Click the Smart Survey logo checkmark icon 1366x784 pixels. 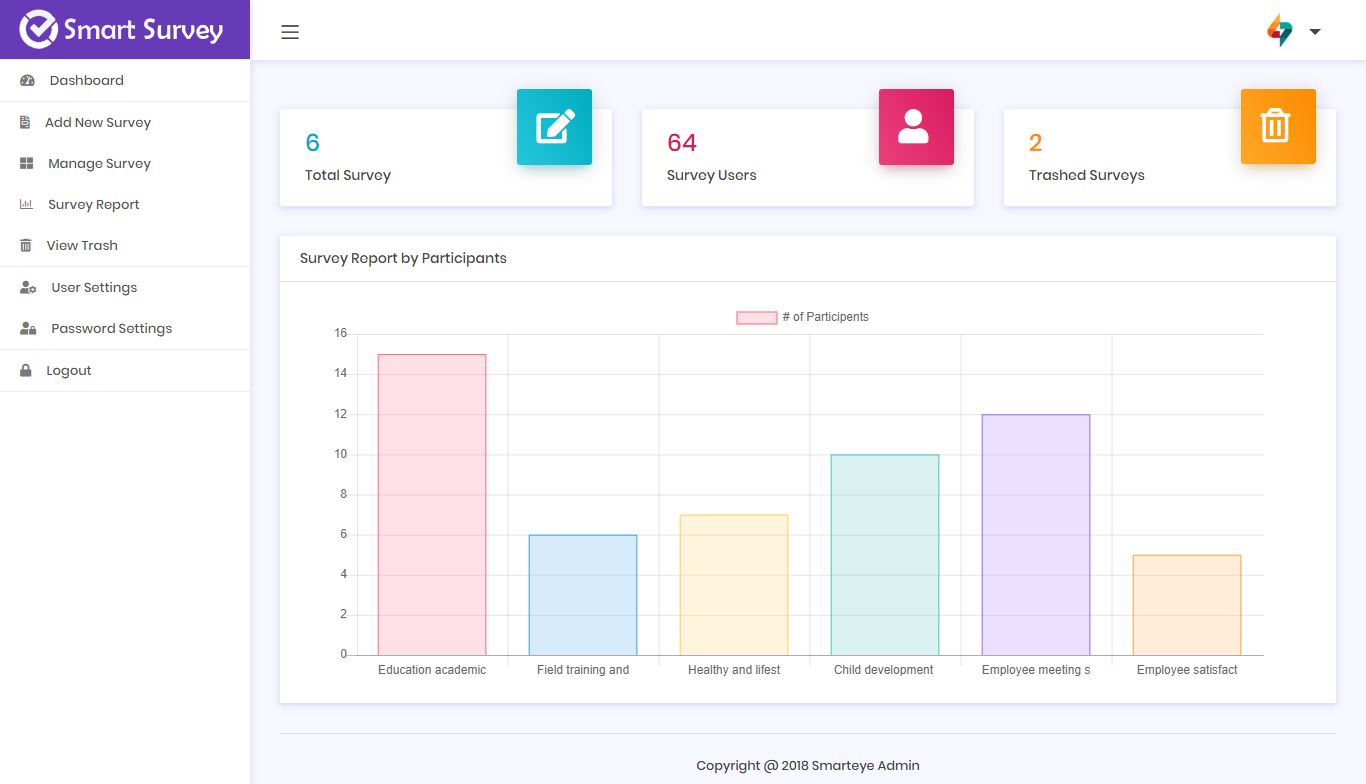pyautogui.click(x=39, y=29)
